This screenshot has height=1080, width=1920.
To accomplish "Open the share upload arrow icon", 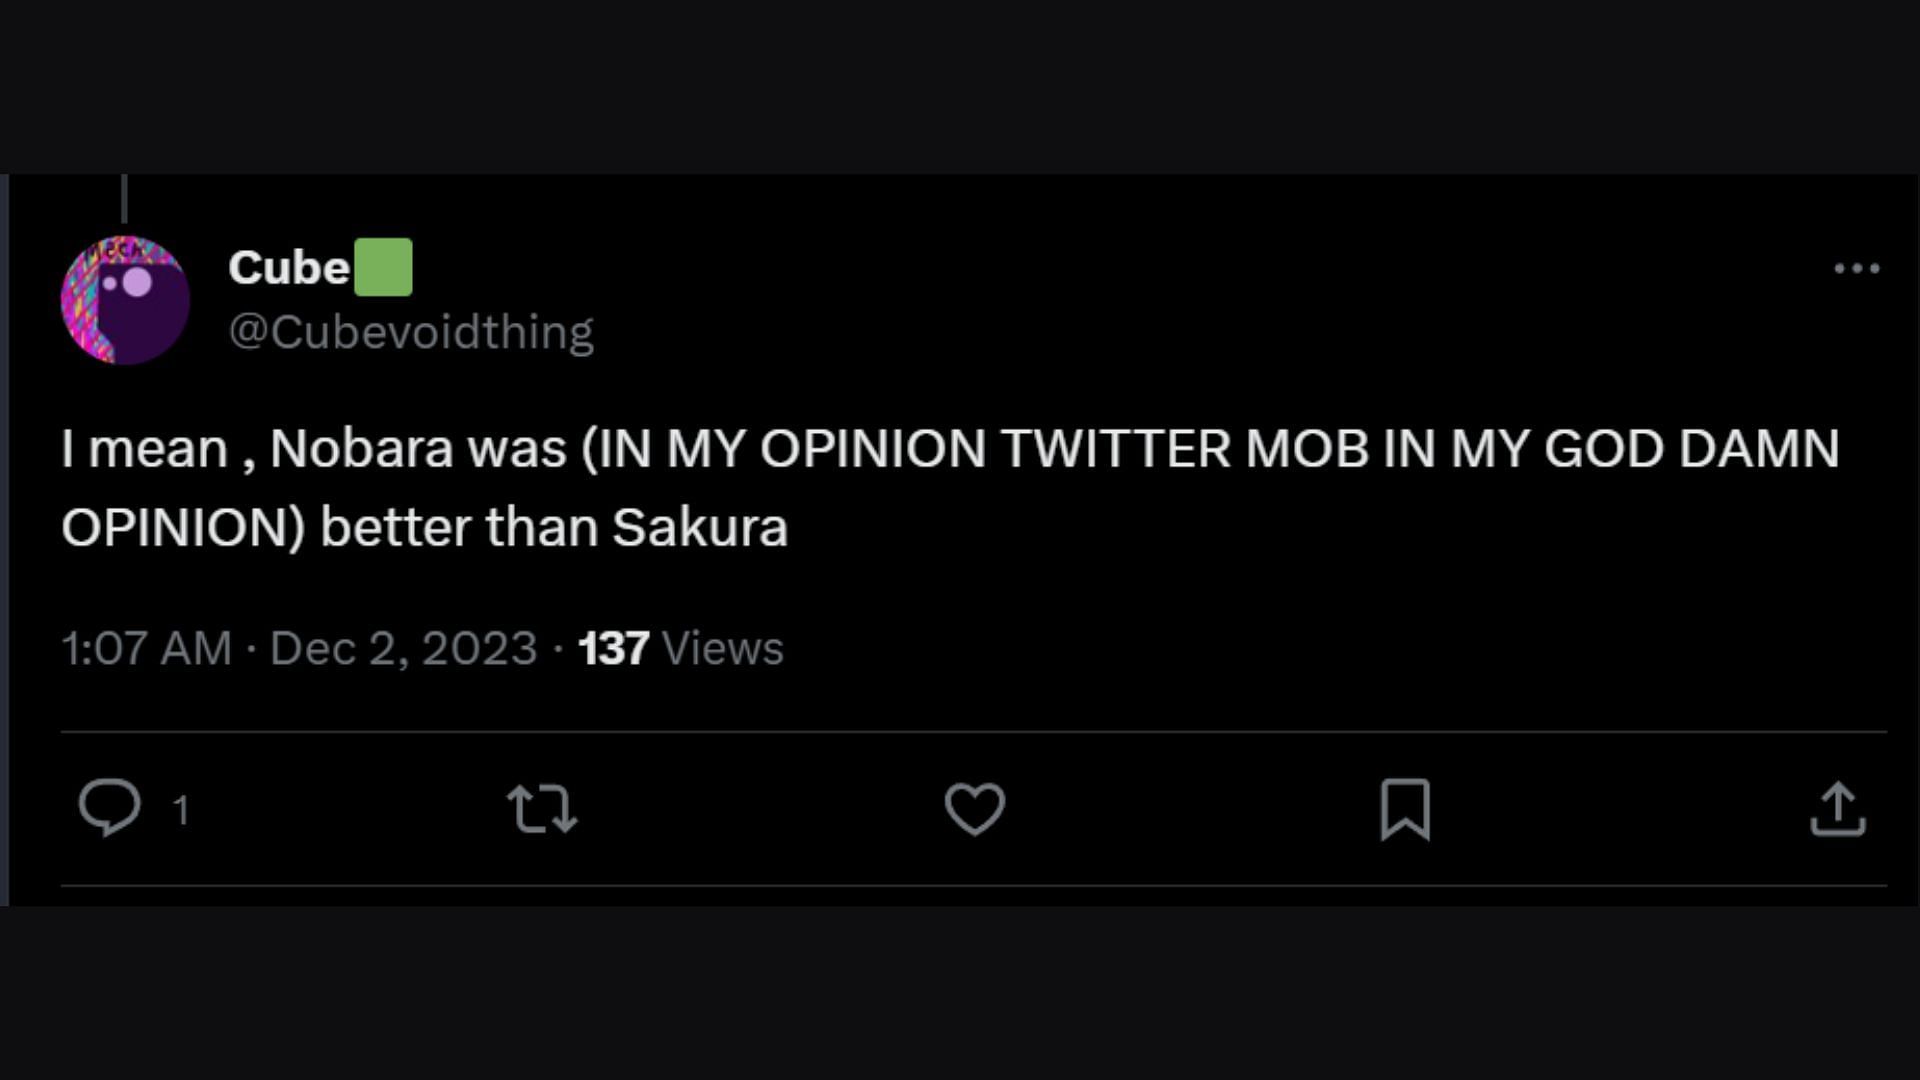I will [x=1838, y=808].
